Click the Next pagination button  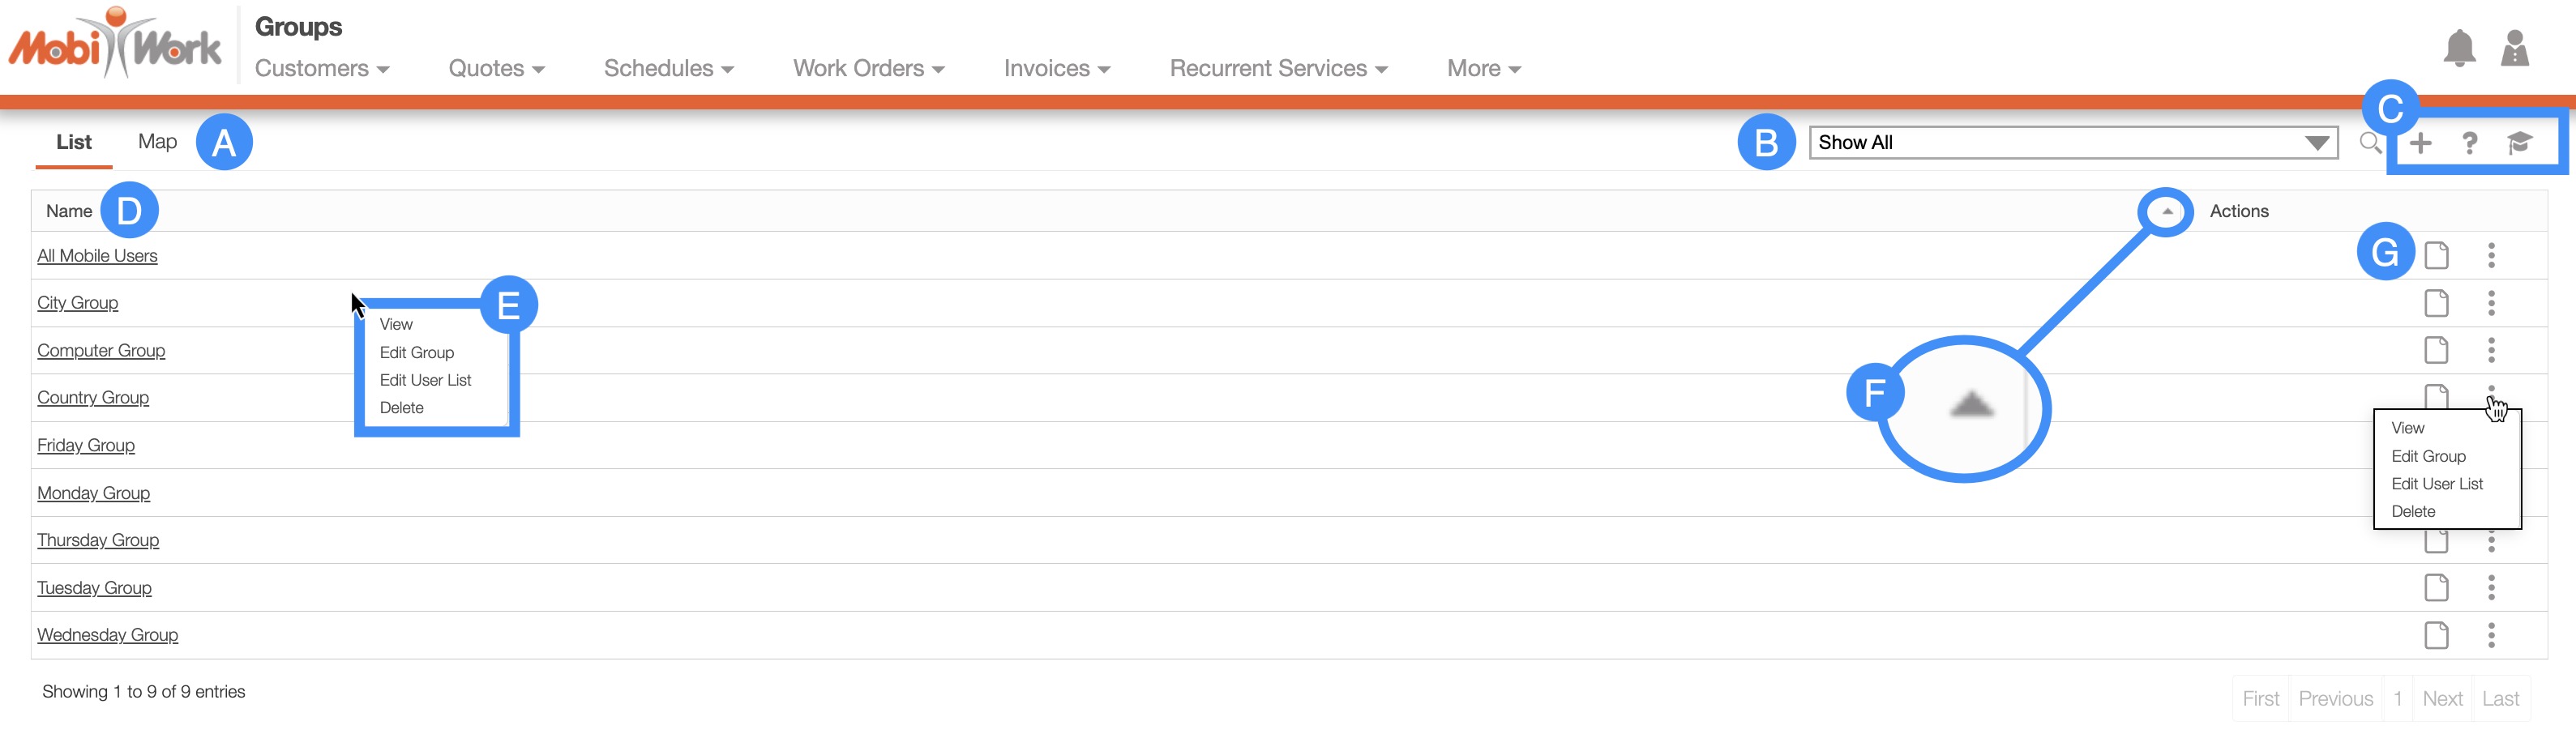tap(2441, 699)
